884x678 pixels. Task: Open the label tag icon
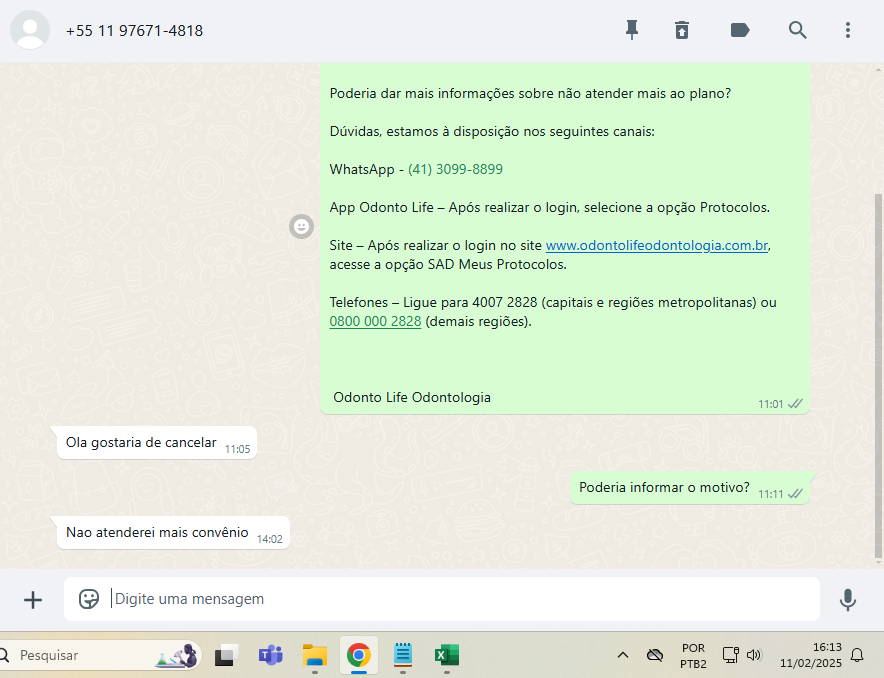[740, 30]
